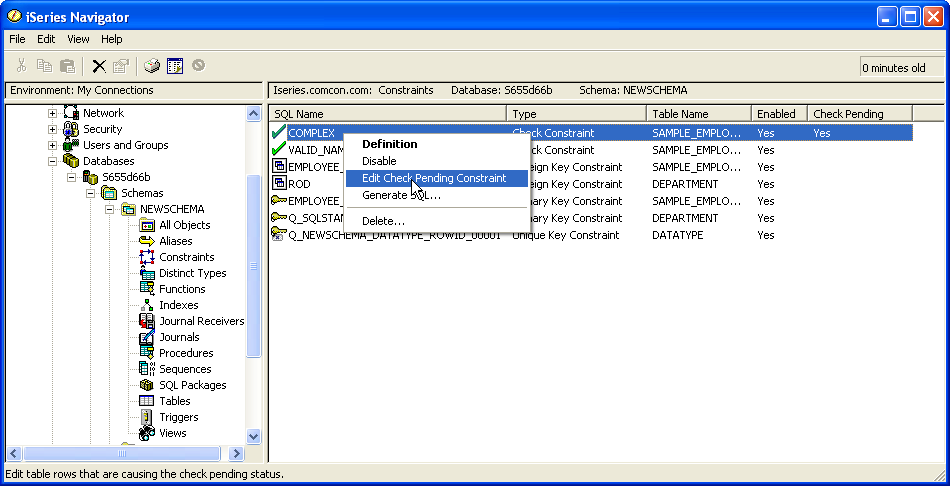The height and width of the screenshot is (486, 950).
Task: Click the Security lock icon in tree
Action: point(71,128)
